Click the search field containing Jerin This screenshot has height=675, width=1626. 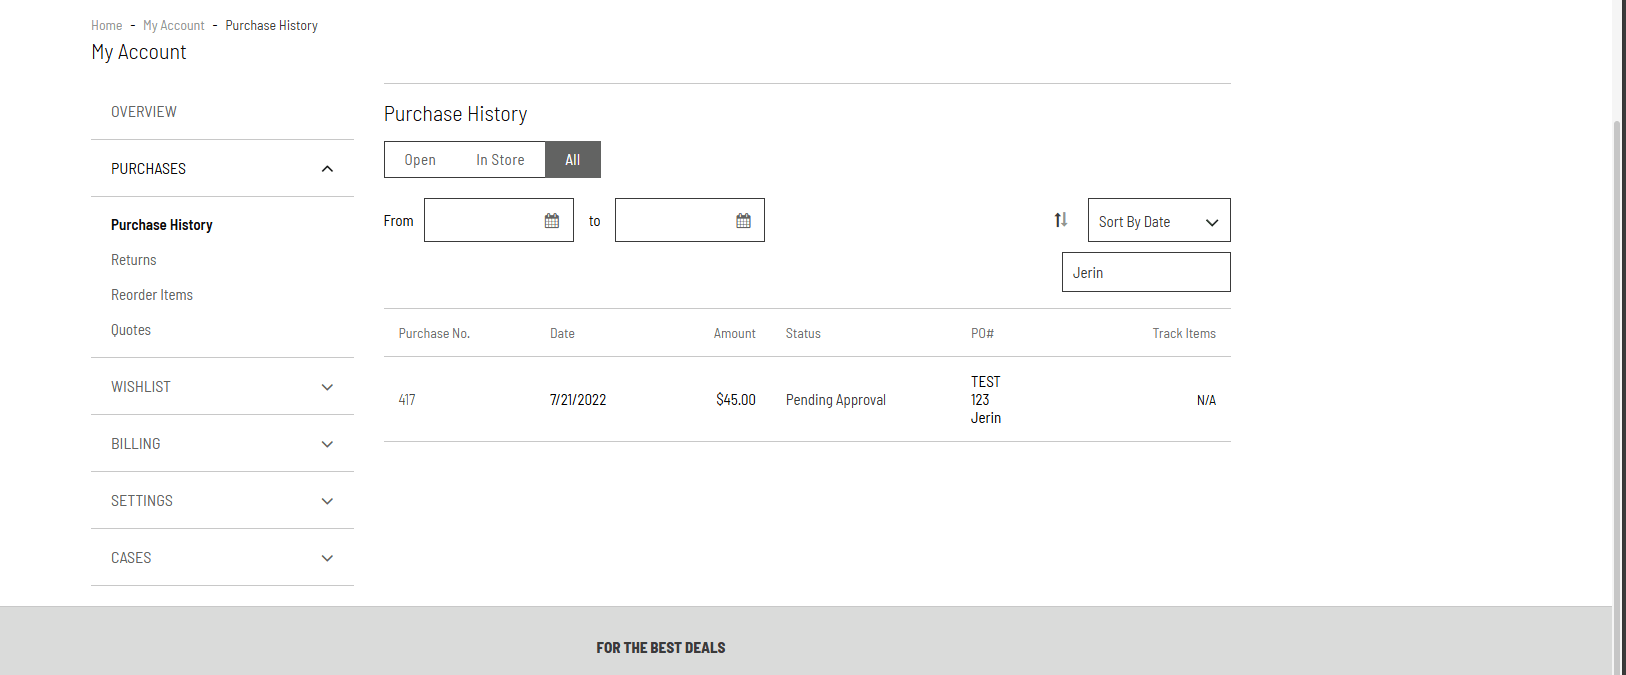(x=1145, y=272)
